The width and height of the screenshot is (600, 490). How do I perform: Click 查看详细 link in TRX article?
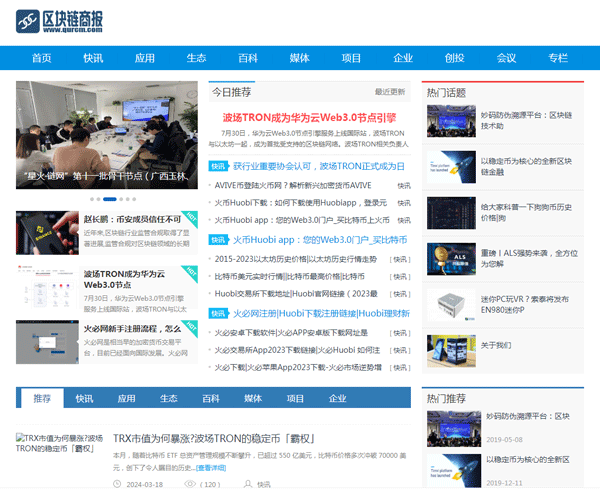(x=211, y=468)
